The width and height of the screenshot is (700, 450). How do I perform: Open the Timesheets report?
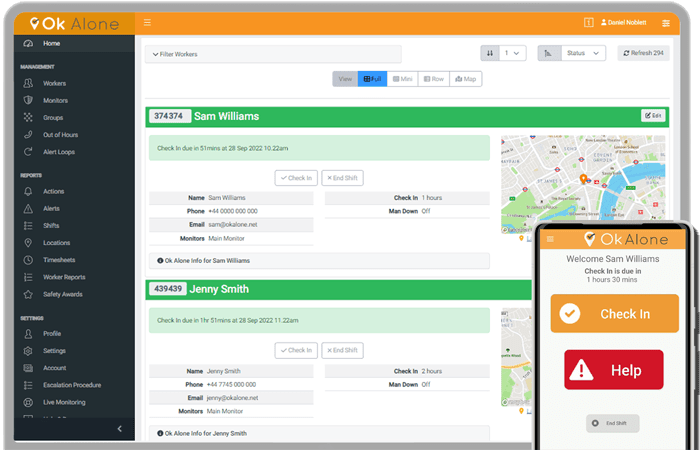(x=59, y=260)
